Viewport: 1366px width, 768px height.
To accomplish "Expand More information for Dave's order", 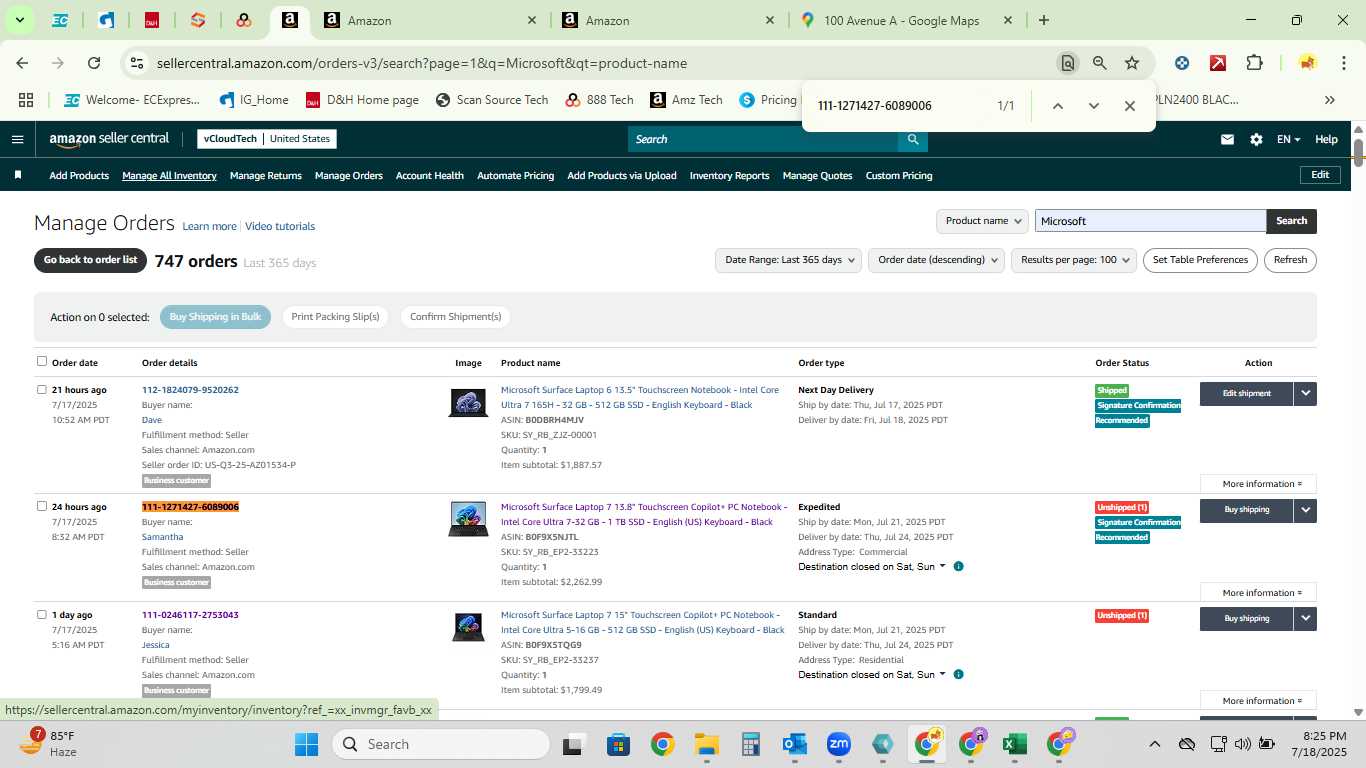I will pyautogui.click(x=1258, y=484).
